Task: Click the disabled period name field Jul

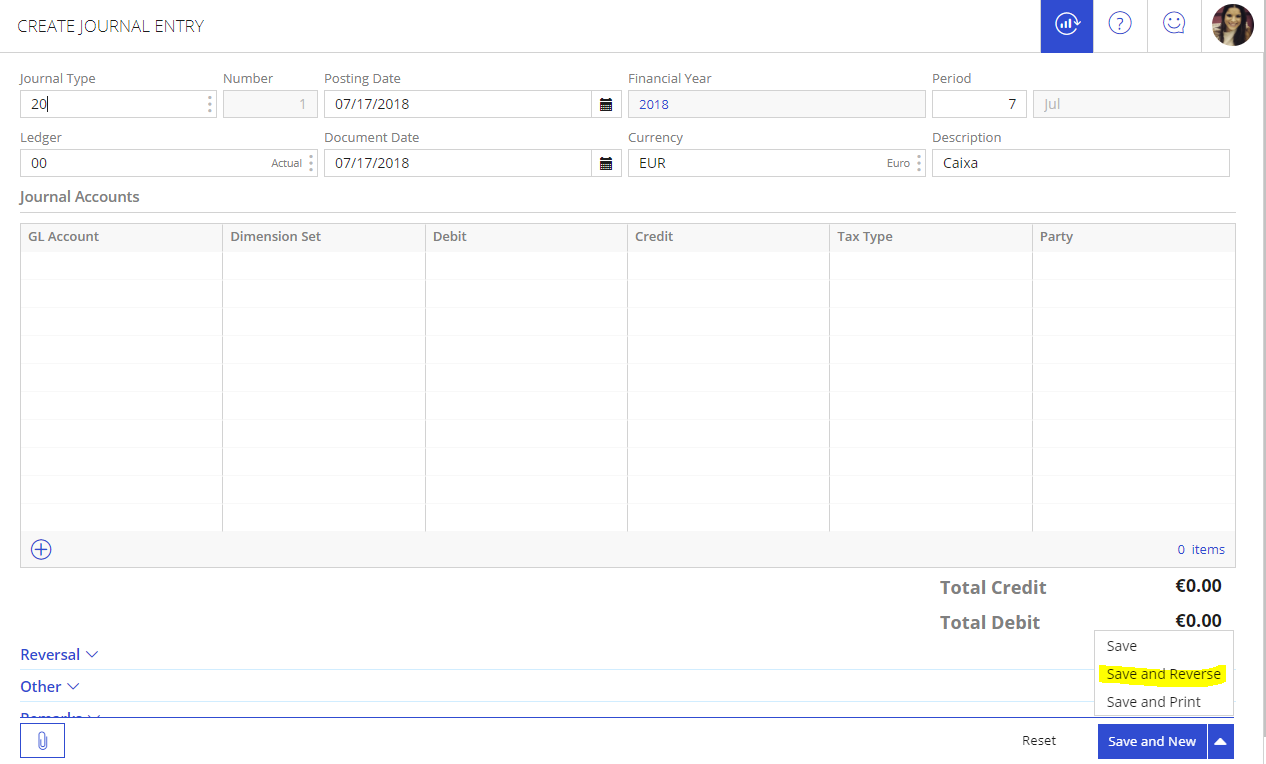Action: click(x=1131, y=104)
